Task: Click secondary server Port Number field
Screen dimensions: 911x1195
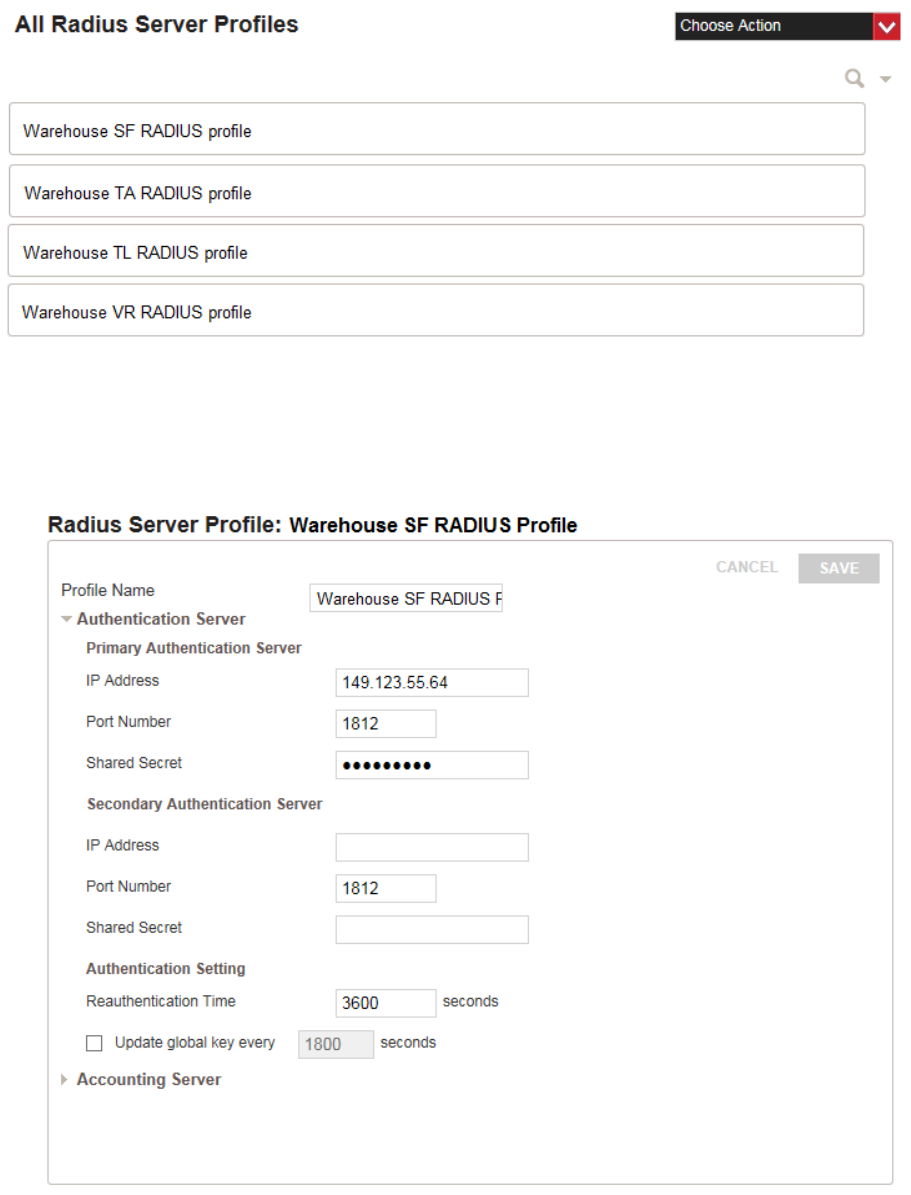Action: point(386,889)
